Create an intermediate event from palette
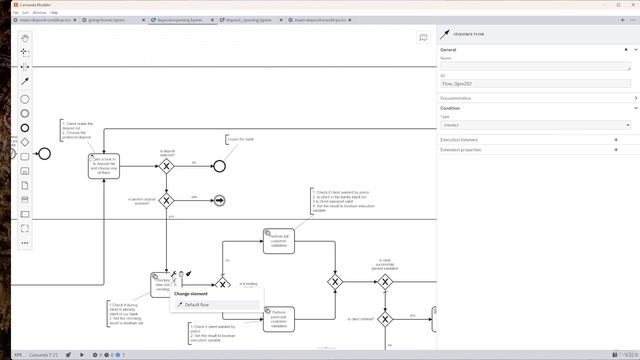640x360 pixels. [x=25, y=113]
